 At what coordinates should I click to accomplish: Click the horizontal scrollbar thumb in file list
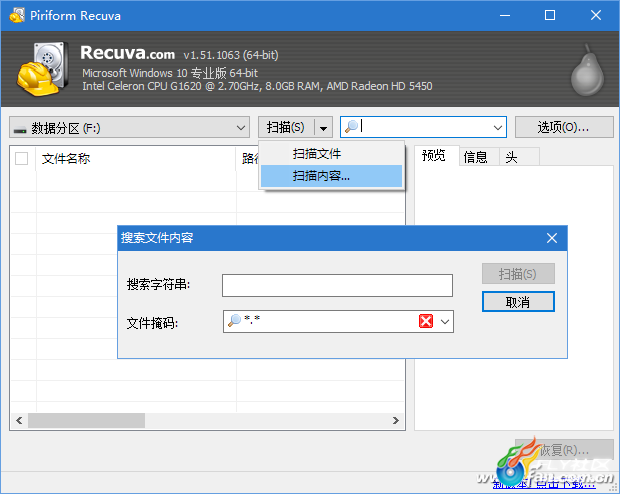pos(86,420)
